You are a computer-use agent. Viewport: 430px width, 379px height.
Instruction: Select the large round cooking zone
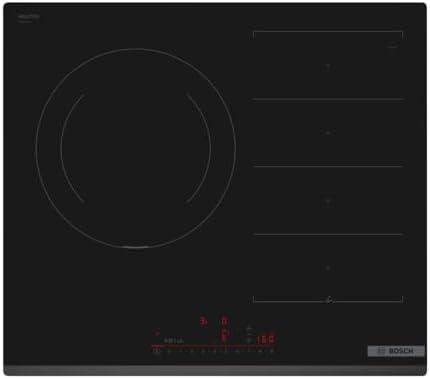(136, 148)
